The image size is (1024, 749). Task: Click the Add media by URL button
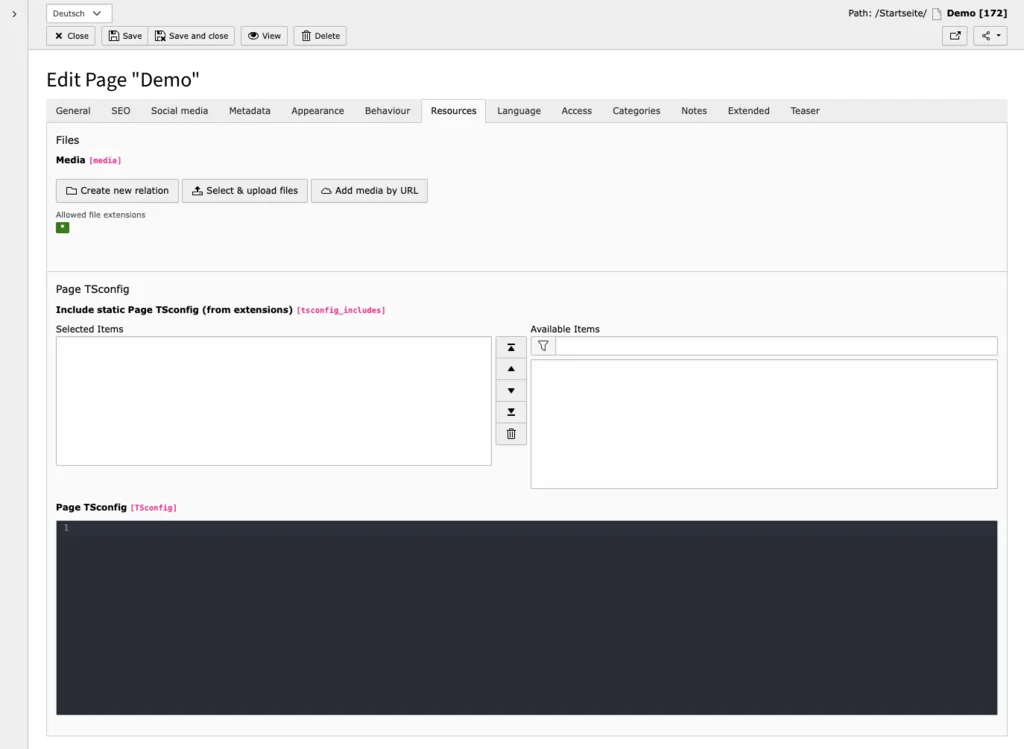(x=370, y=190)
